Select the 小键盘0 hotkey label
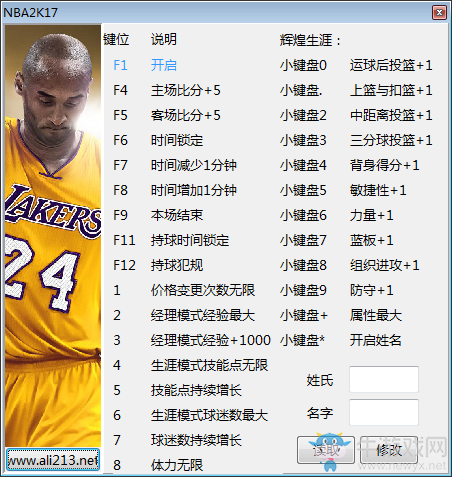The image size is (452, 477). pos(303,65)
